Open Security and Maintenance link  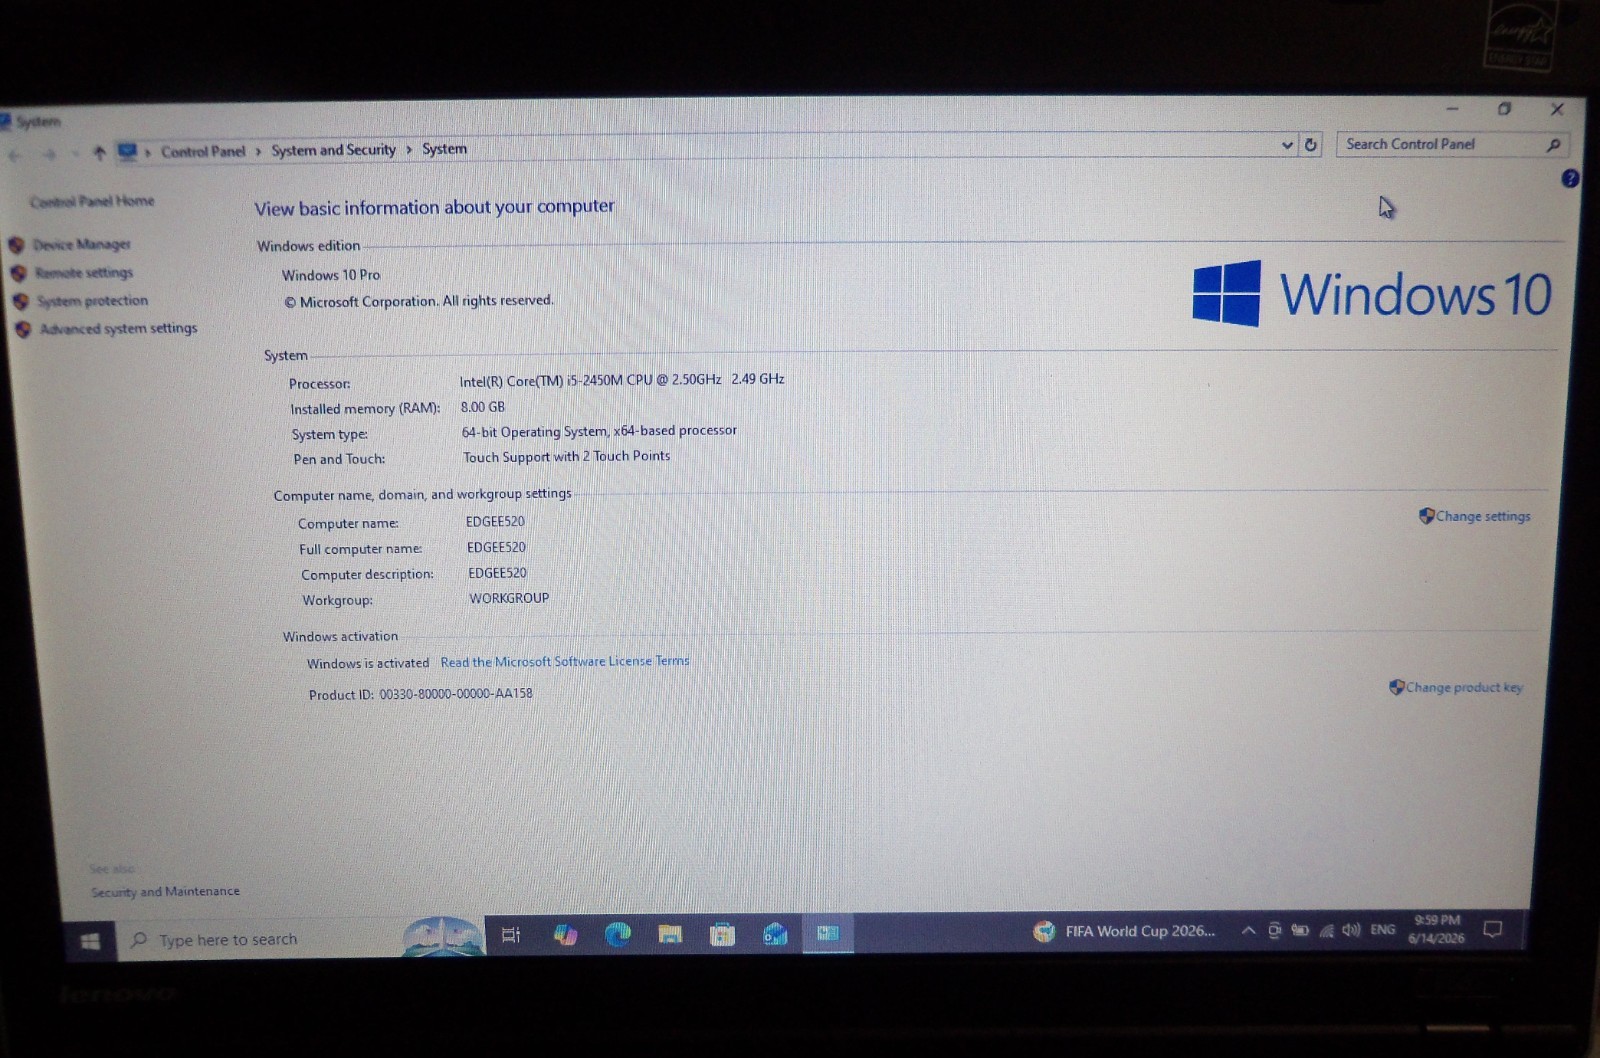[x=165, y=891]
